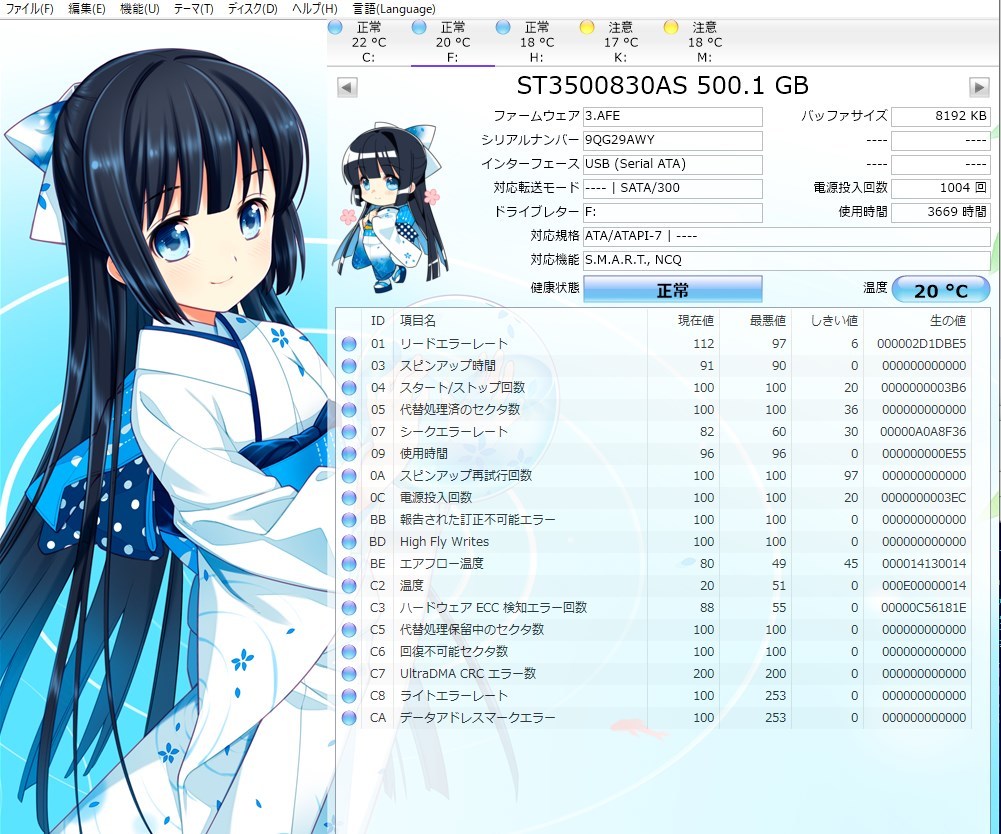Open the 言語(Language) menu
Screen dimensions: 1001x834
tap(394, 9)
